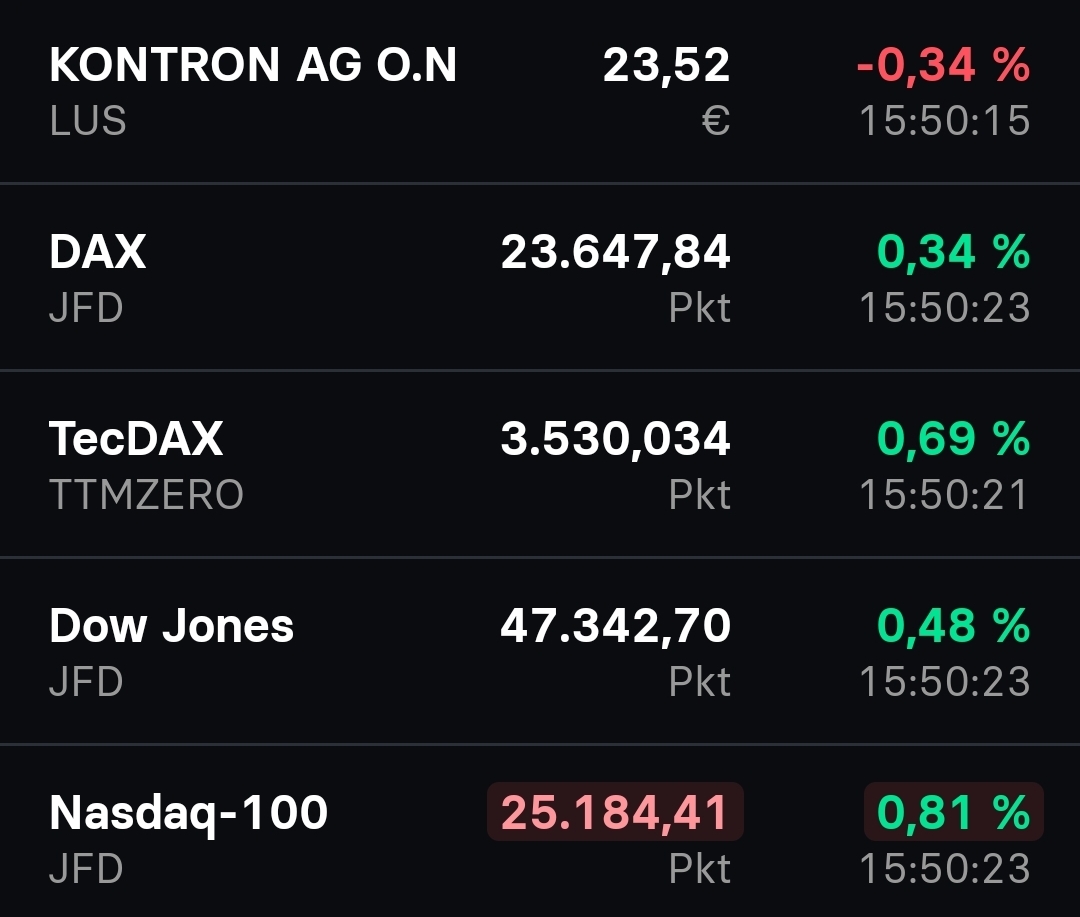Click KONTRON's -0,34 % change value
The width and height of the screenshot is (1080, 917).
pos(943,66)
